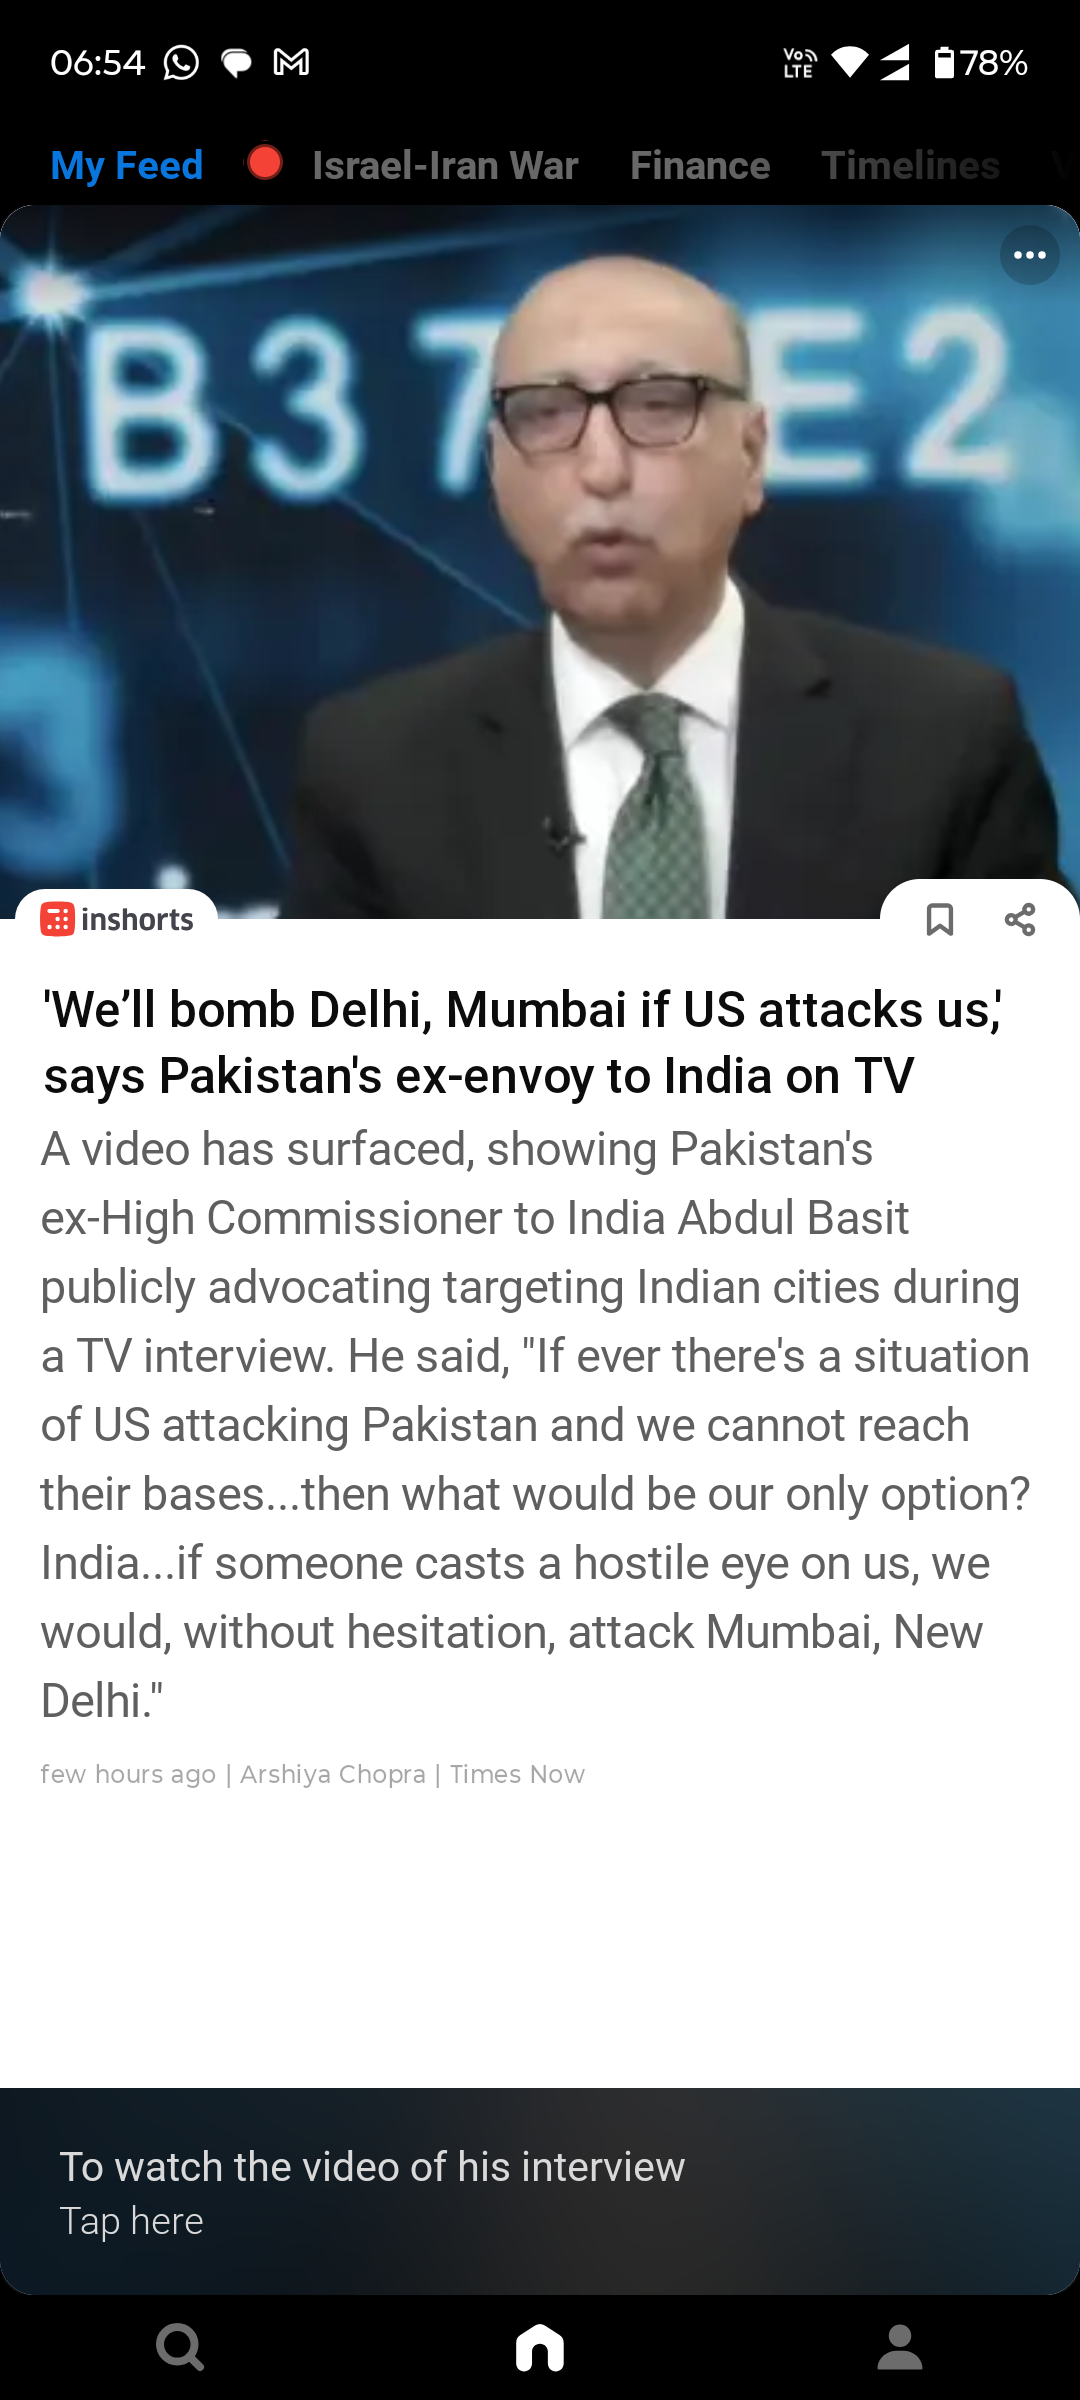This screenshot has width=1080, height=2400.
Task: Select the Timelines tab
Action: click(x=910, y=165)
